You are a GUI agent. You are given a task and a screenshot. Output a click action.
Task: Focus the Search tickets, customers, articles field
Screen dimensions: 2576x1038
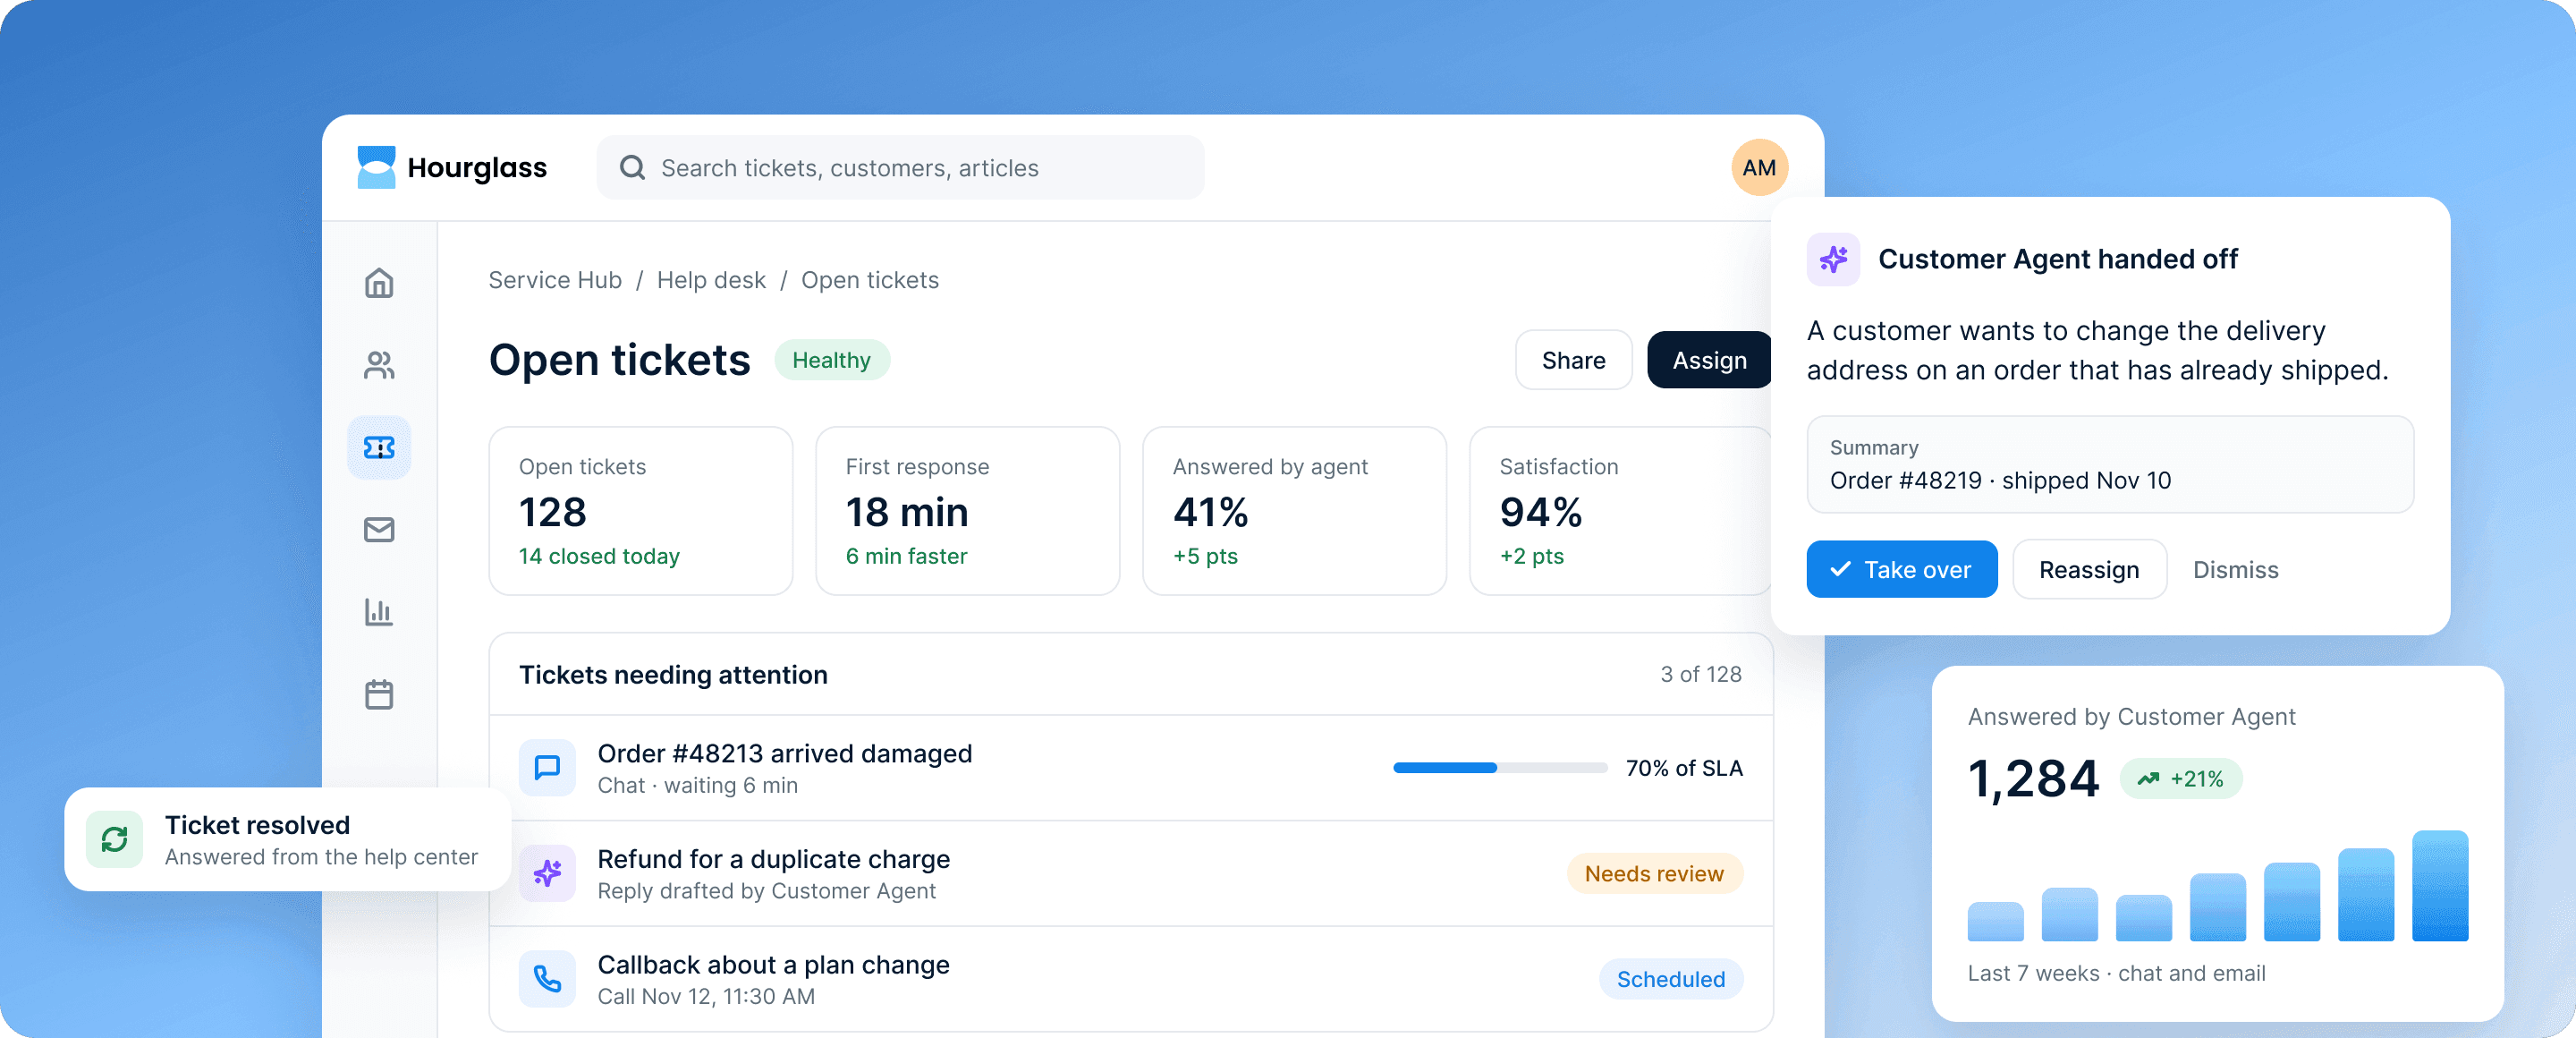(900, 167)
